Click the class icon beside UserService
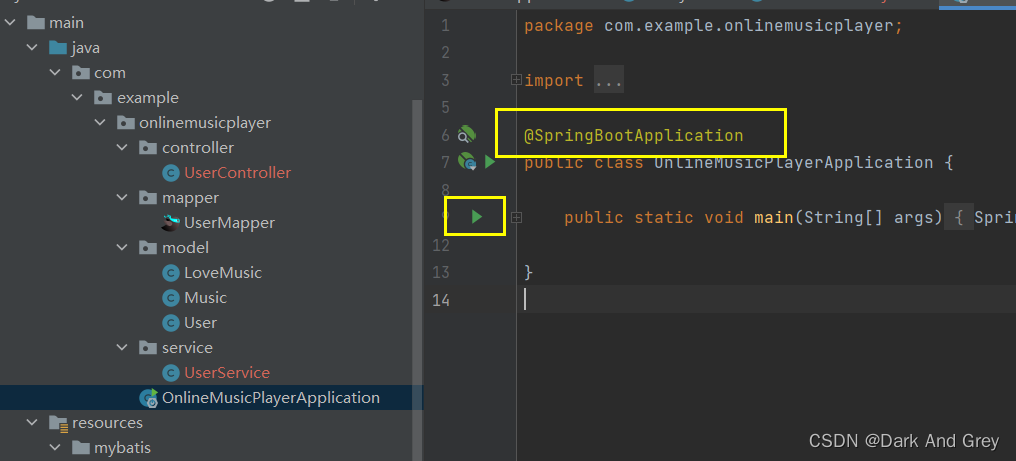 click(170, 373)
